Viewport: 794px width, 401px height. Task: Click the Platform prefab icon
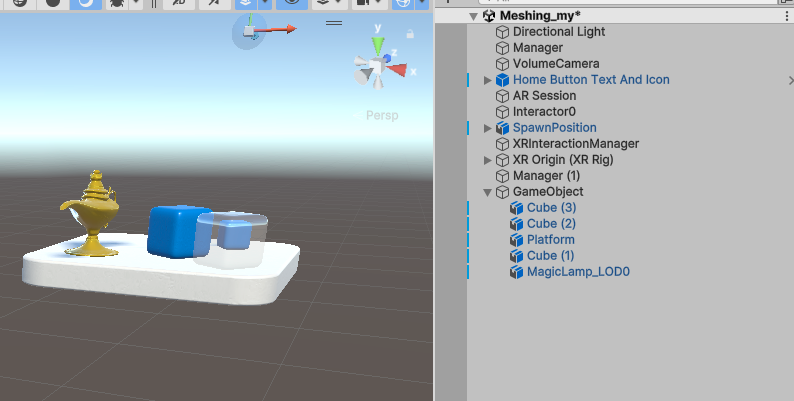tap(517, 240)
